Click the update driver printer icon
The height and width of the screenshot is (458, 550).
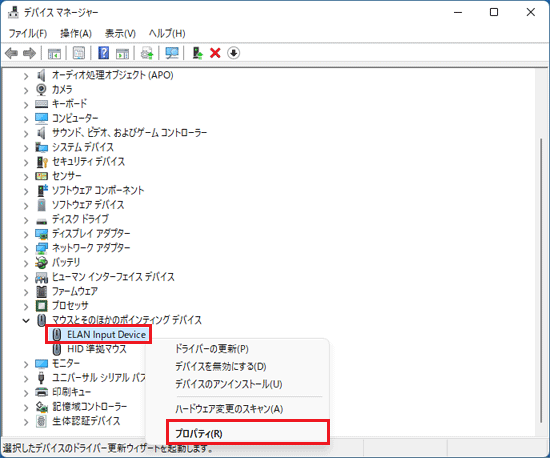click(x=147, y=53)
